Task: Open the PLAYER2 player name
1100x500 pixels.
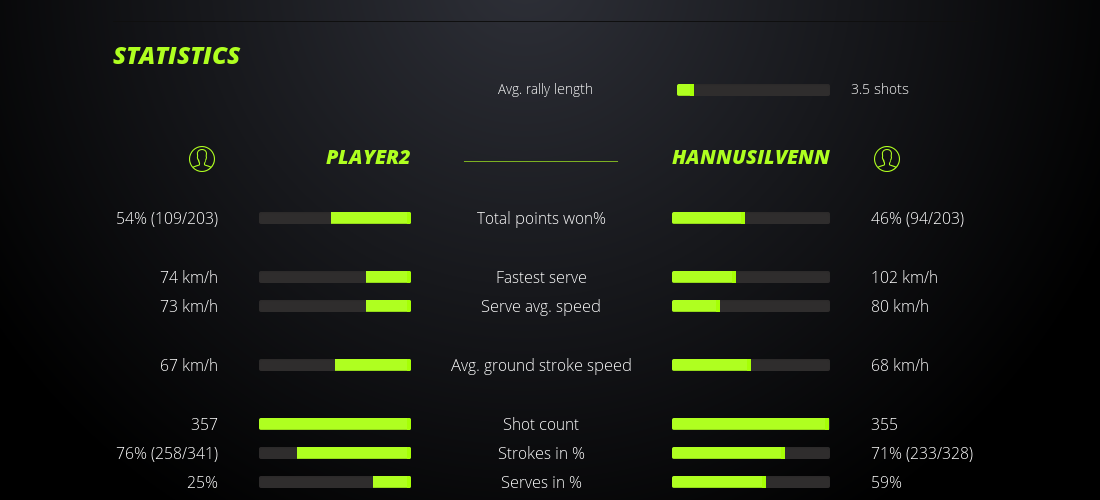Action: [x=368, y=158]
